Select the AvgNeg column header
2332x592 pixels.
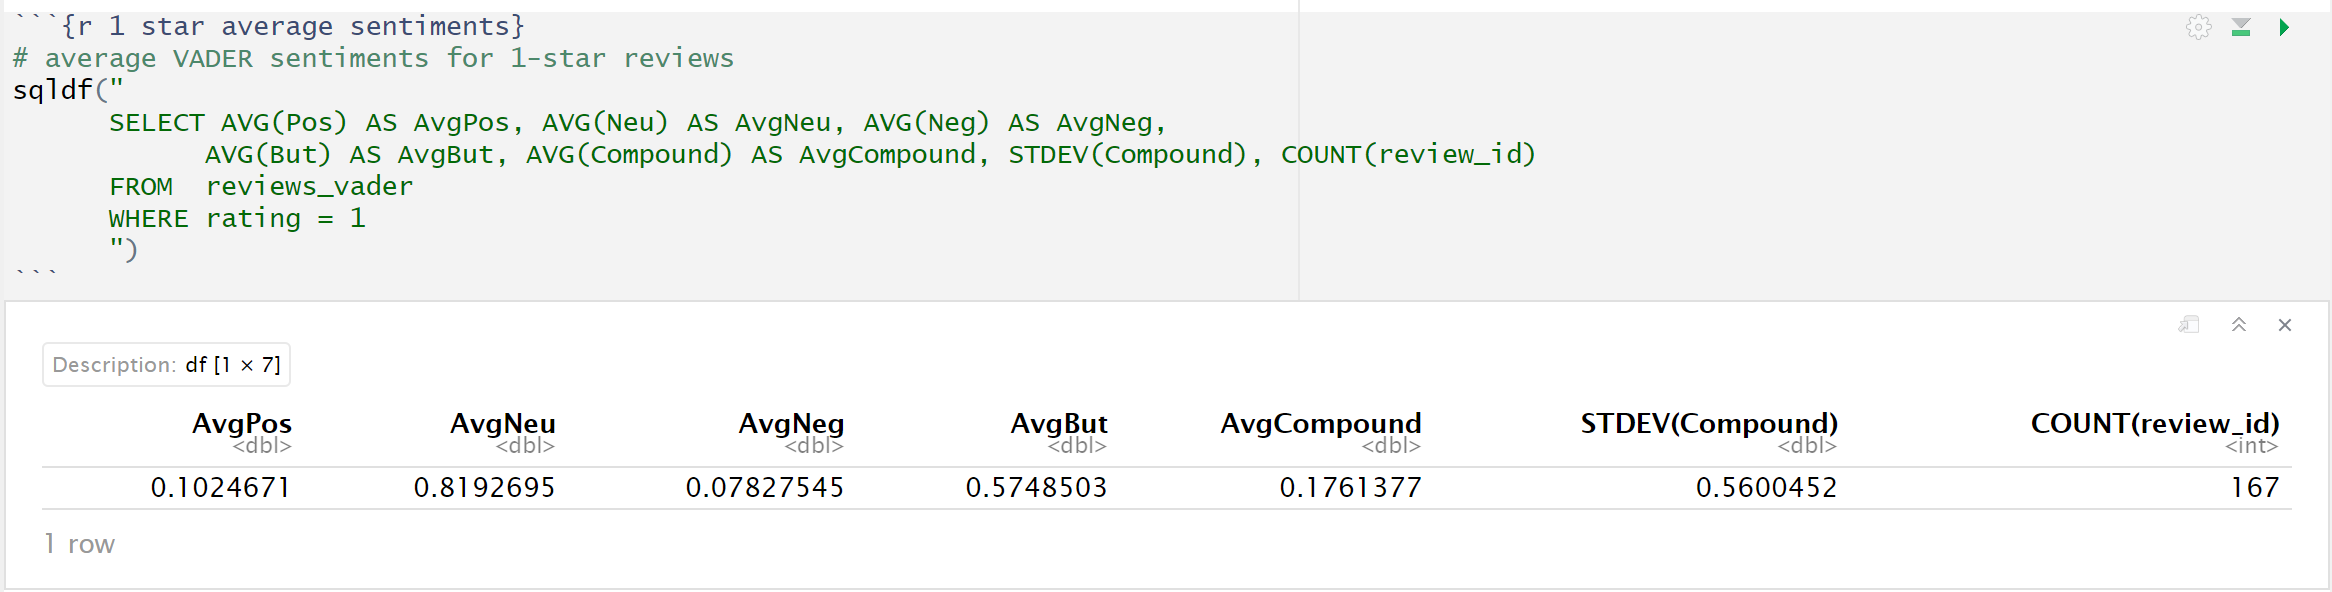click(x=791, y=424)
